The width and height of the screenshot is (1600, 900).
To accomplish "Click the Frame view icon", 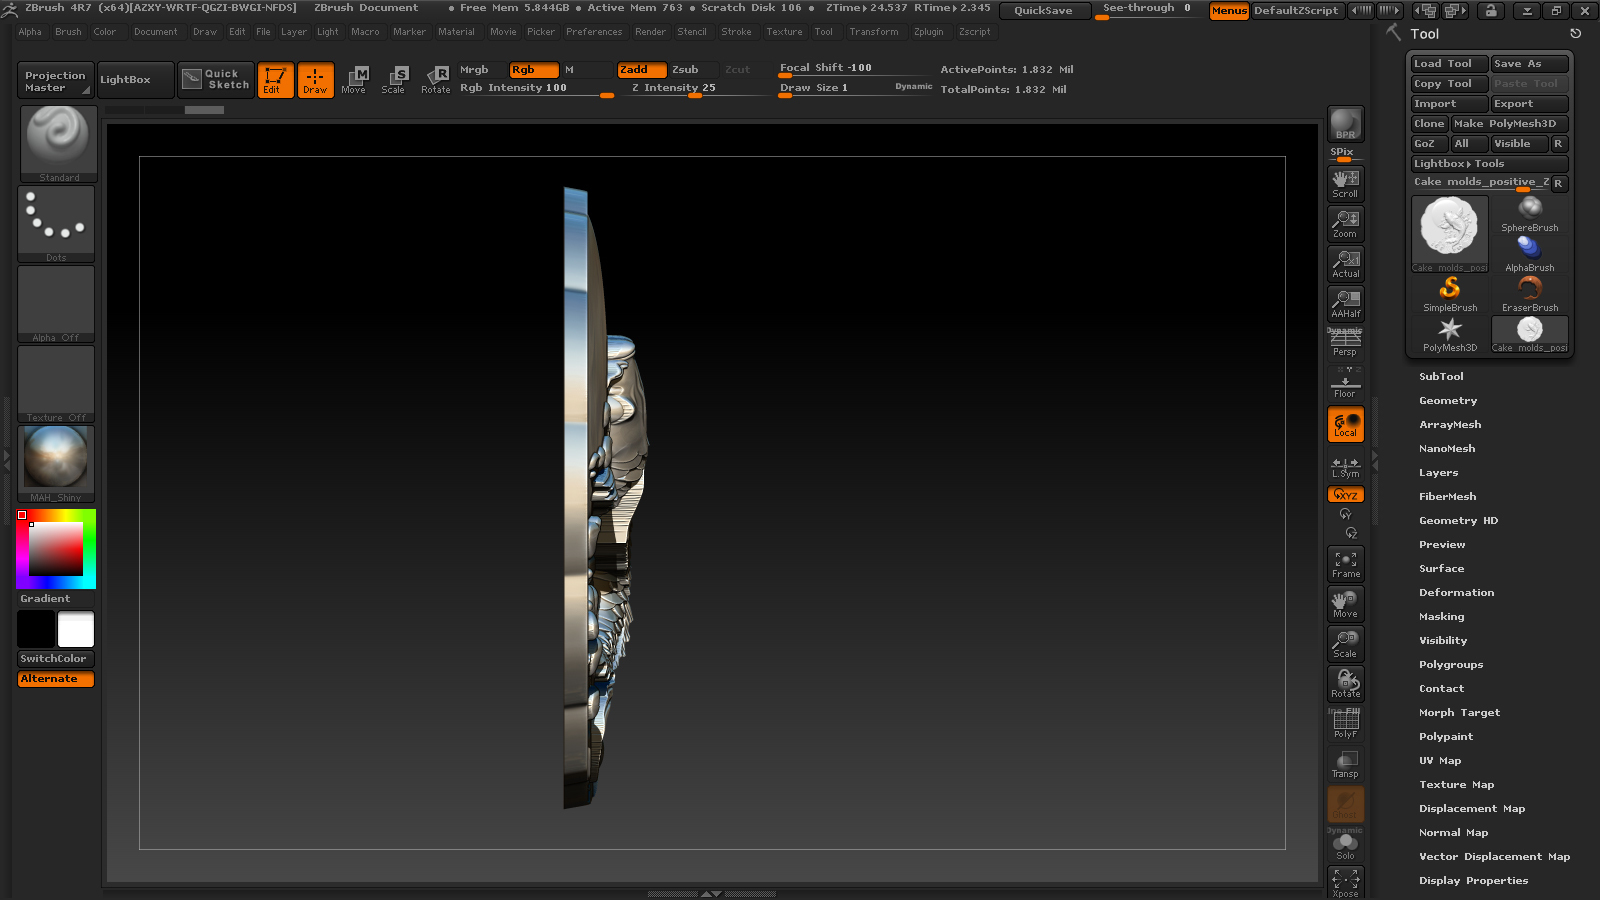I will (x=1345, y=564).
